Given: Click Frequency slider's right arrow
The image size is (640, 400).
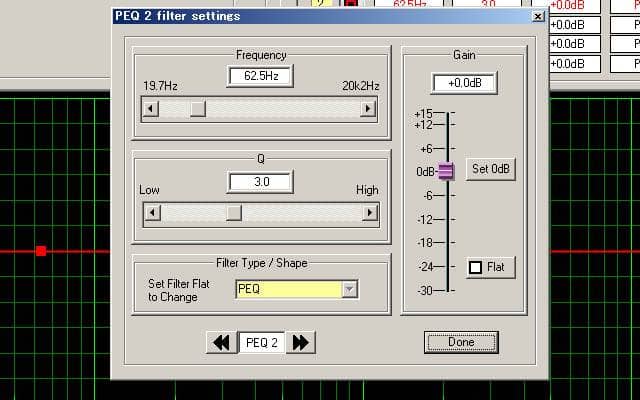Looking at the screenshot, I should (370, 109).
